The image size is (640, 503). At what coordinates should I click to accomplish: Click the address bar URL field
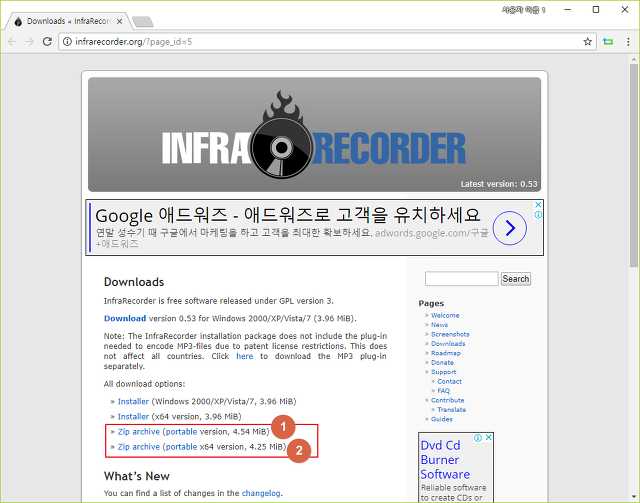(x=327, y=42)
